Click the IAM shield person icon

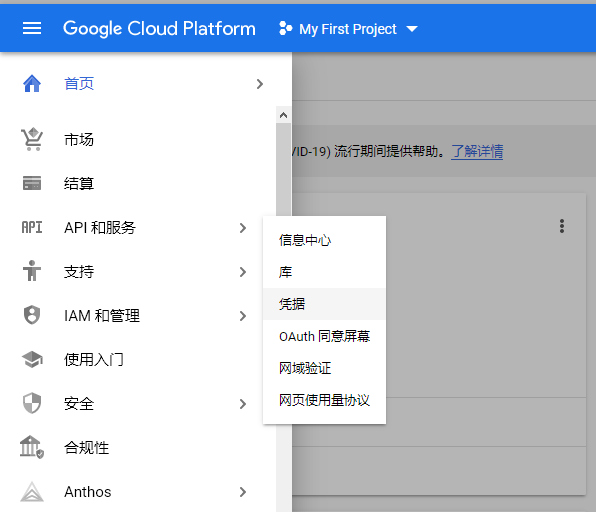[32, 315]
